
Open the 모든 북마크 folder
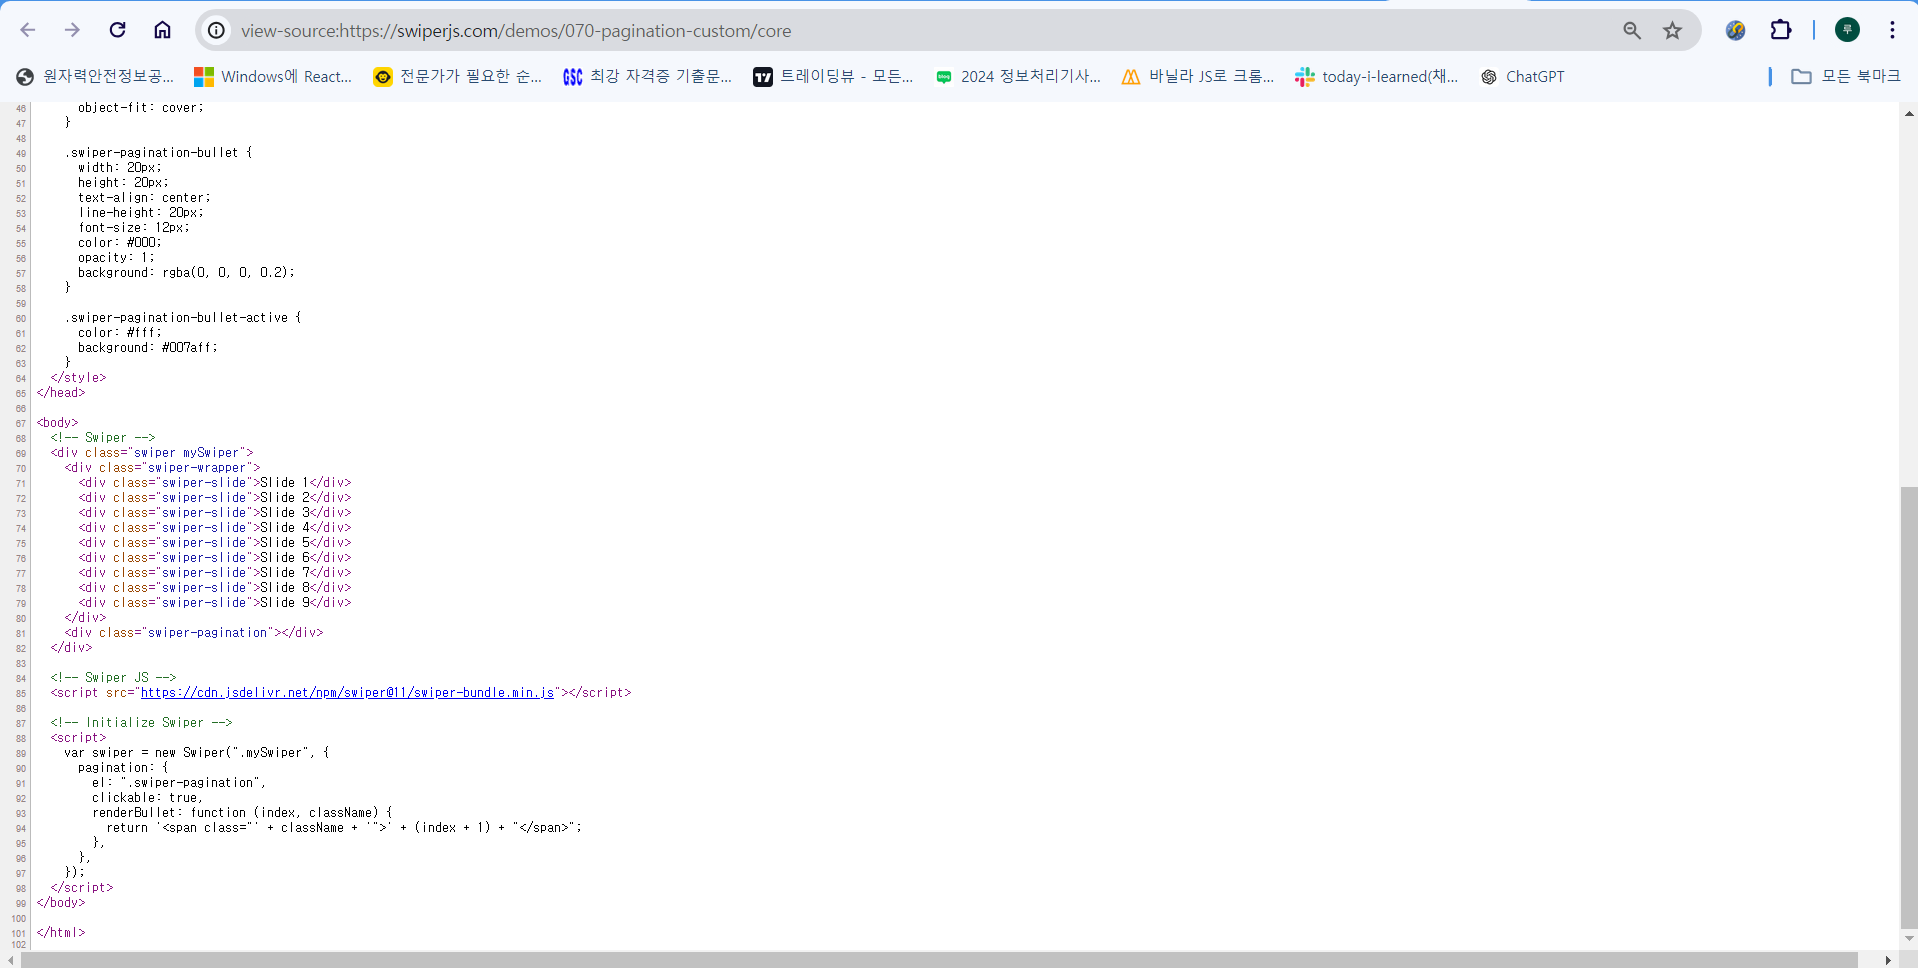coord(1845,76)
